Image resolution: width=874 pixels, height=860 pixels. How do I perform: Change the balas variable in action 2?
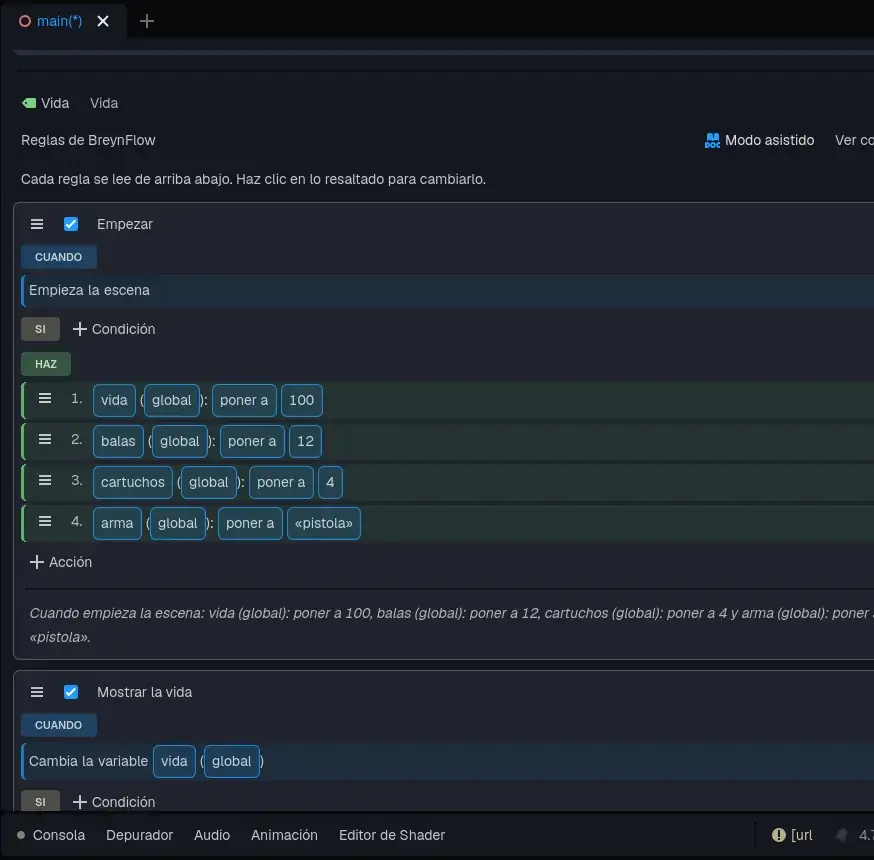[x=118, y=441]
